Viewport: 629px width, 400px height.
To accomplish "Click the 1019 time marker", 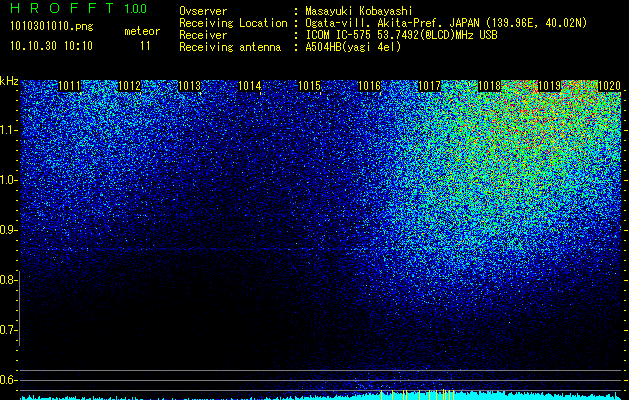I will click(x=549, y=86).
